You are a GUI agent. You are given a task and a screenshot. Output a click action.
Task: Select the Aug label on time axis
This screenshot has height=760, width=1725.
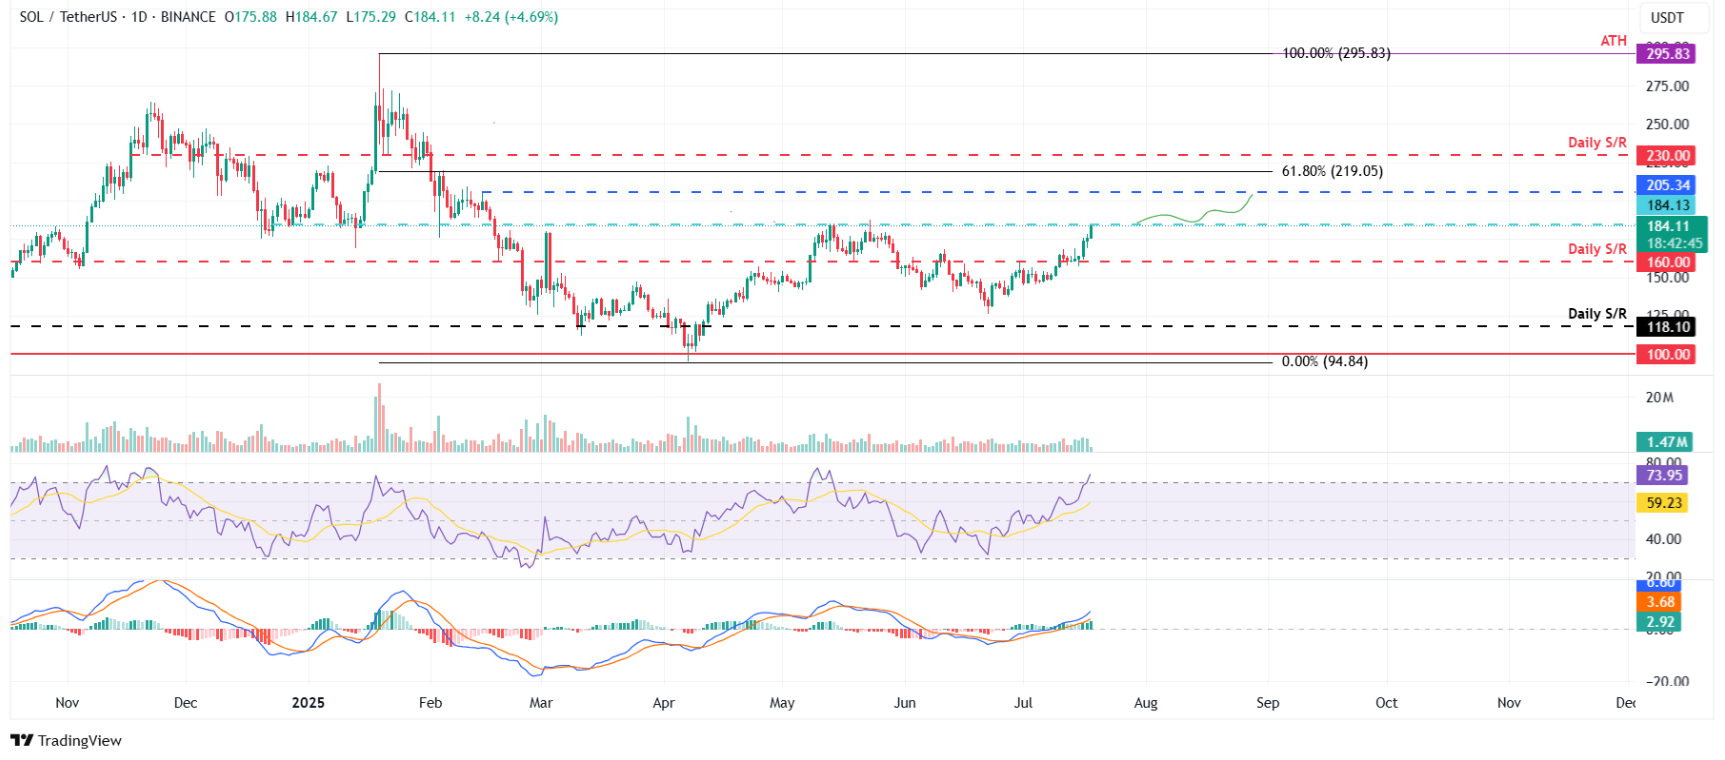pyautogui.click(x=1146, y=703)
